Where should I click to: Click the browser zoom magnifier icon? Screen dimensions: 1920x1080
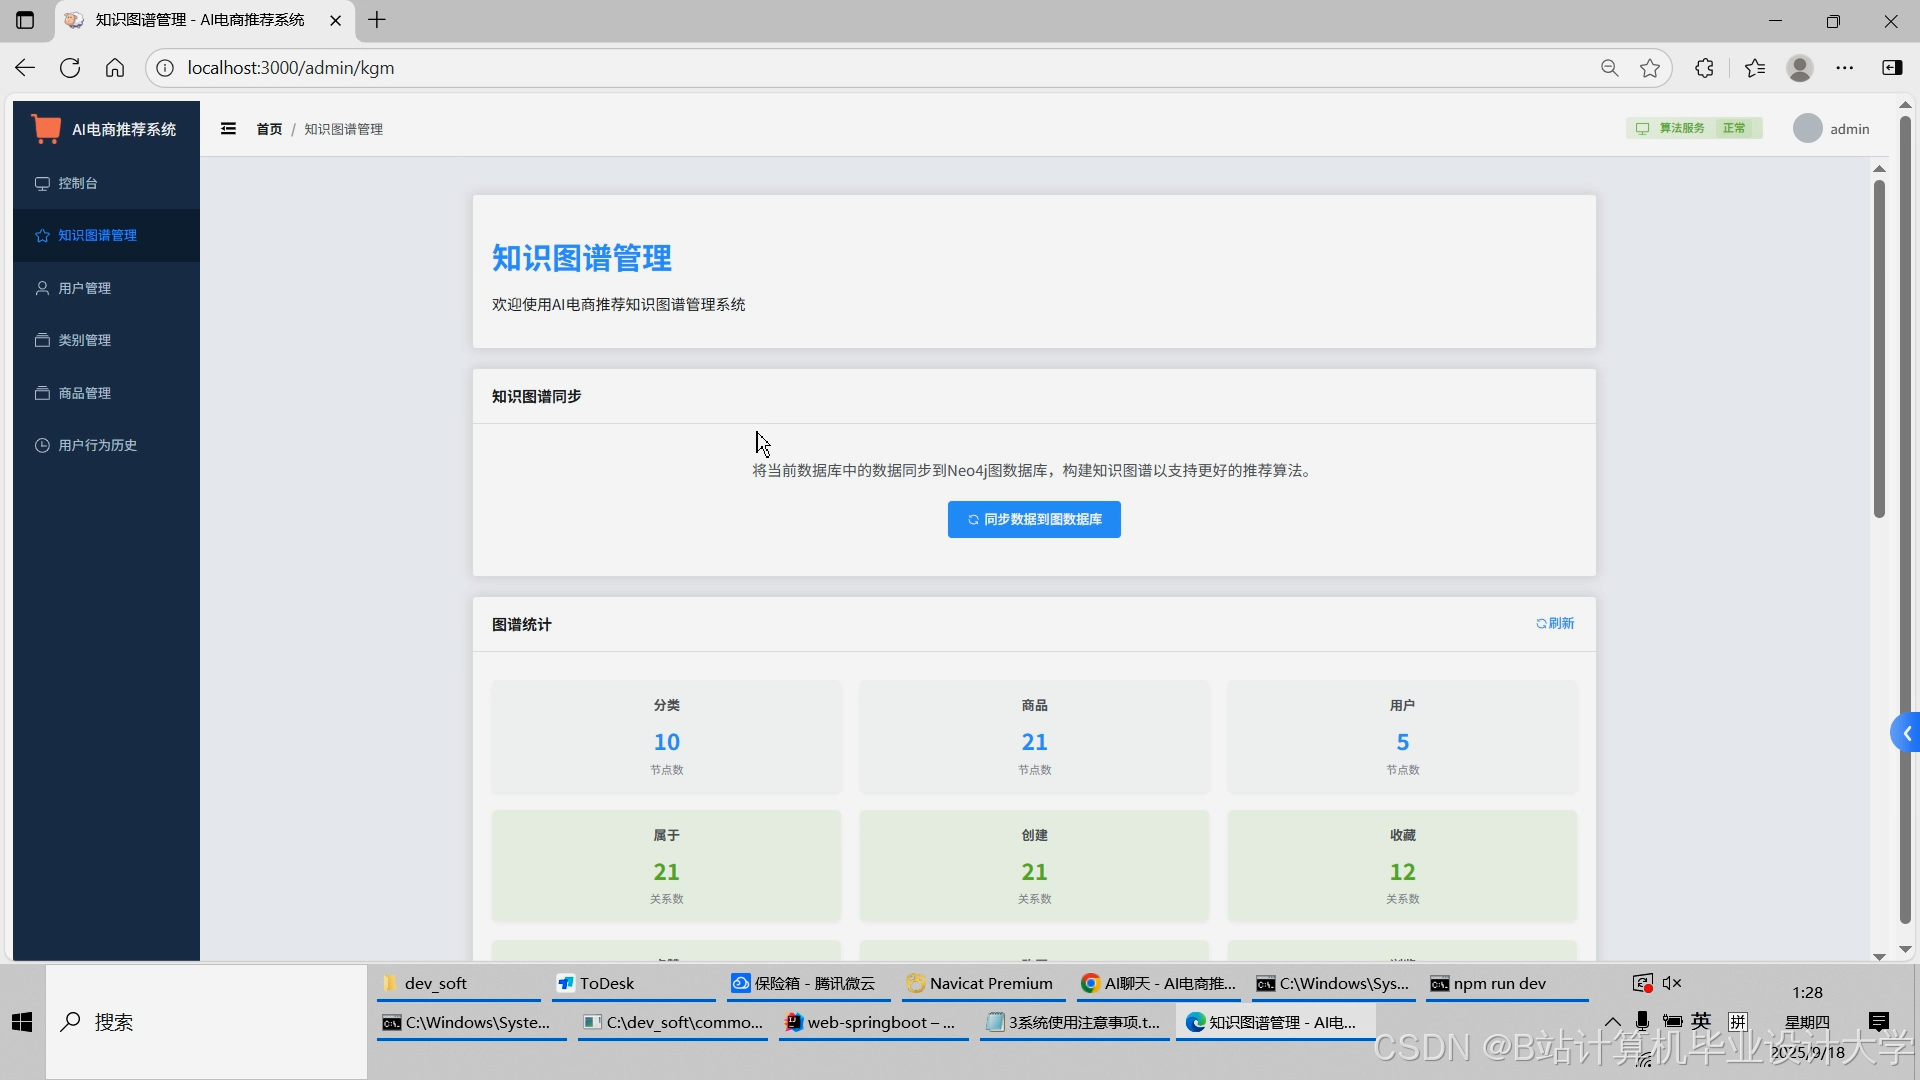pyautogui.click(x=1609, y=68)
